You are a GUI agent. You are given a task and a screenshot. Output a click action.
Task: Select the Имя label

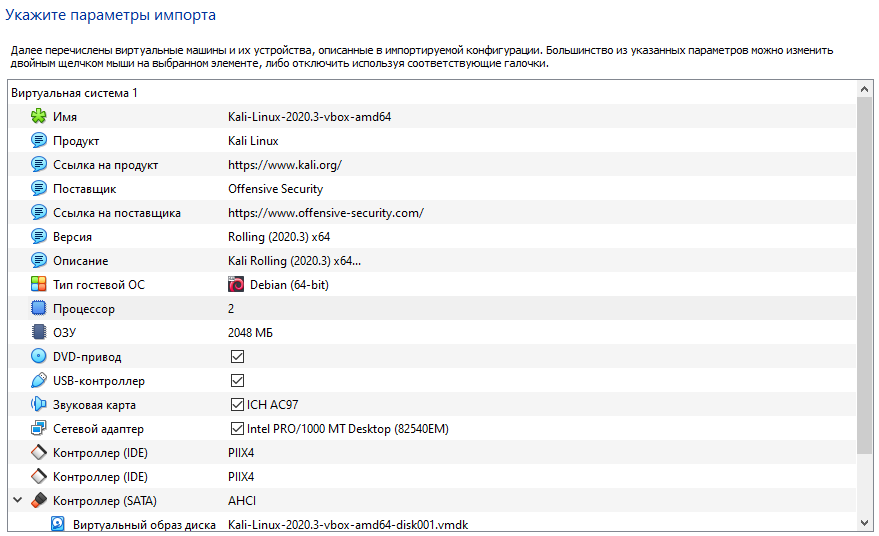pos(65,117)
